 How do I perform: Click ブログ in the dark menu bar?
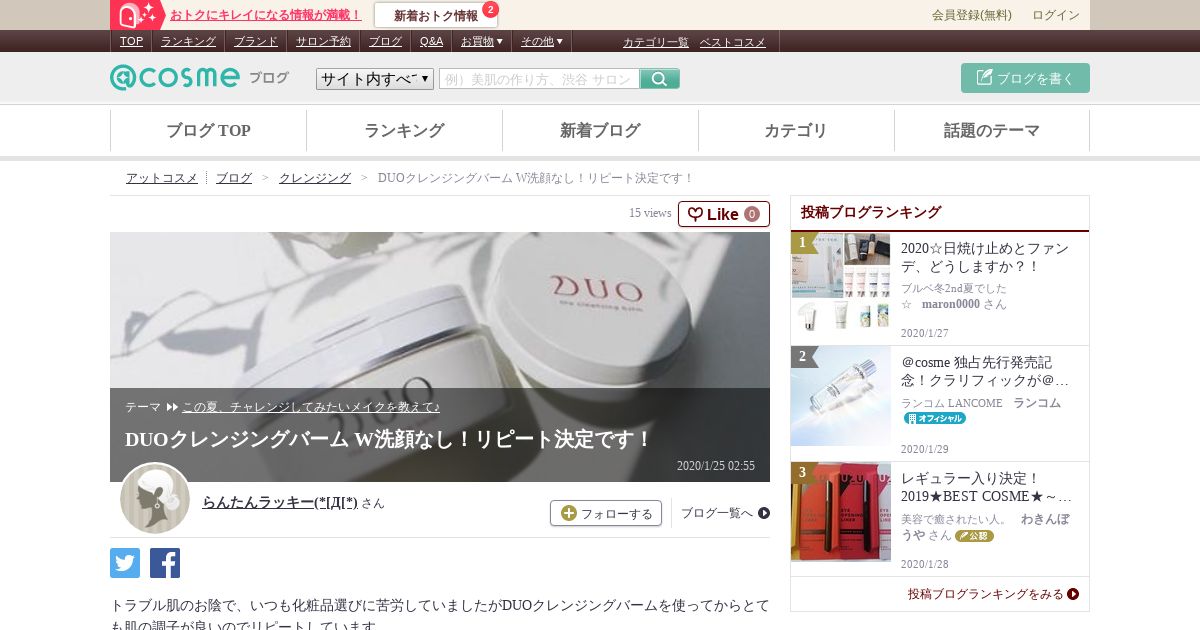[385, 41]
